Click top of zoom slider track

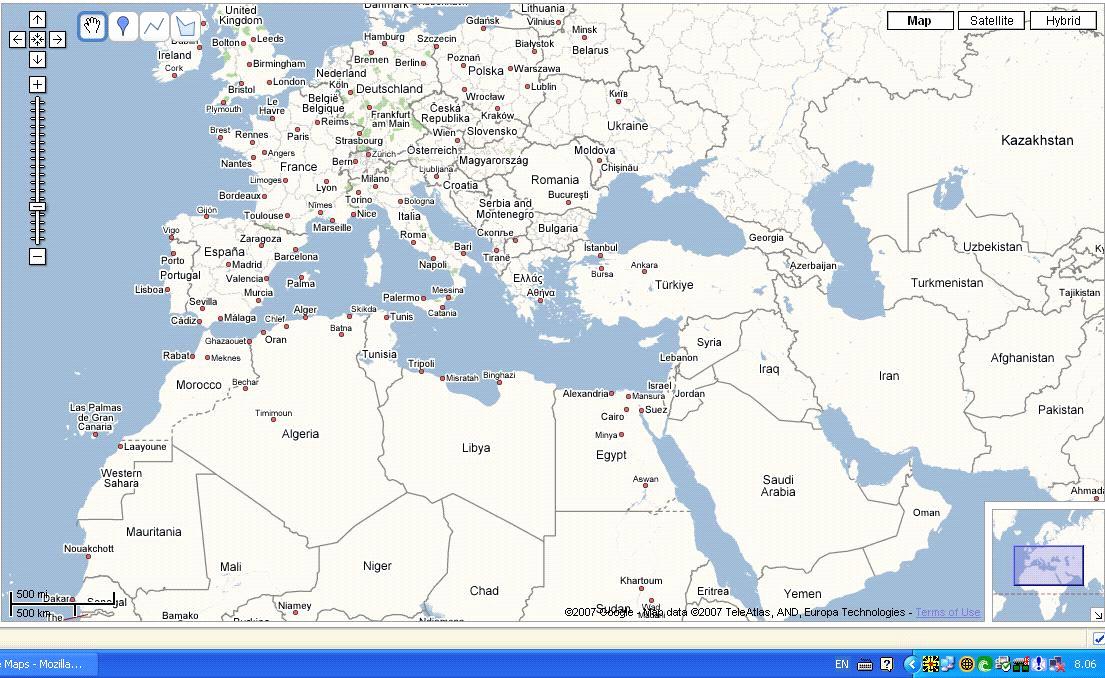pyautogui.click(x=37, y=100)
